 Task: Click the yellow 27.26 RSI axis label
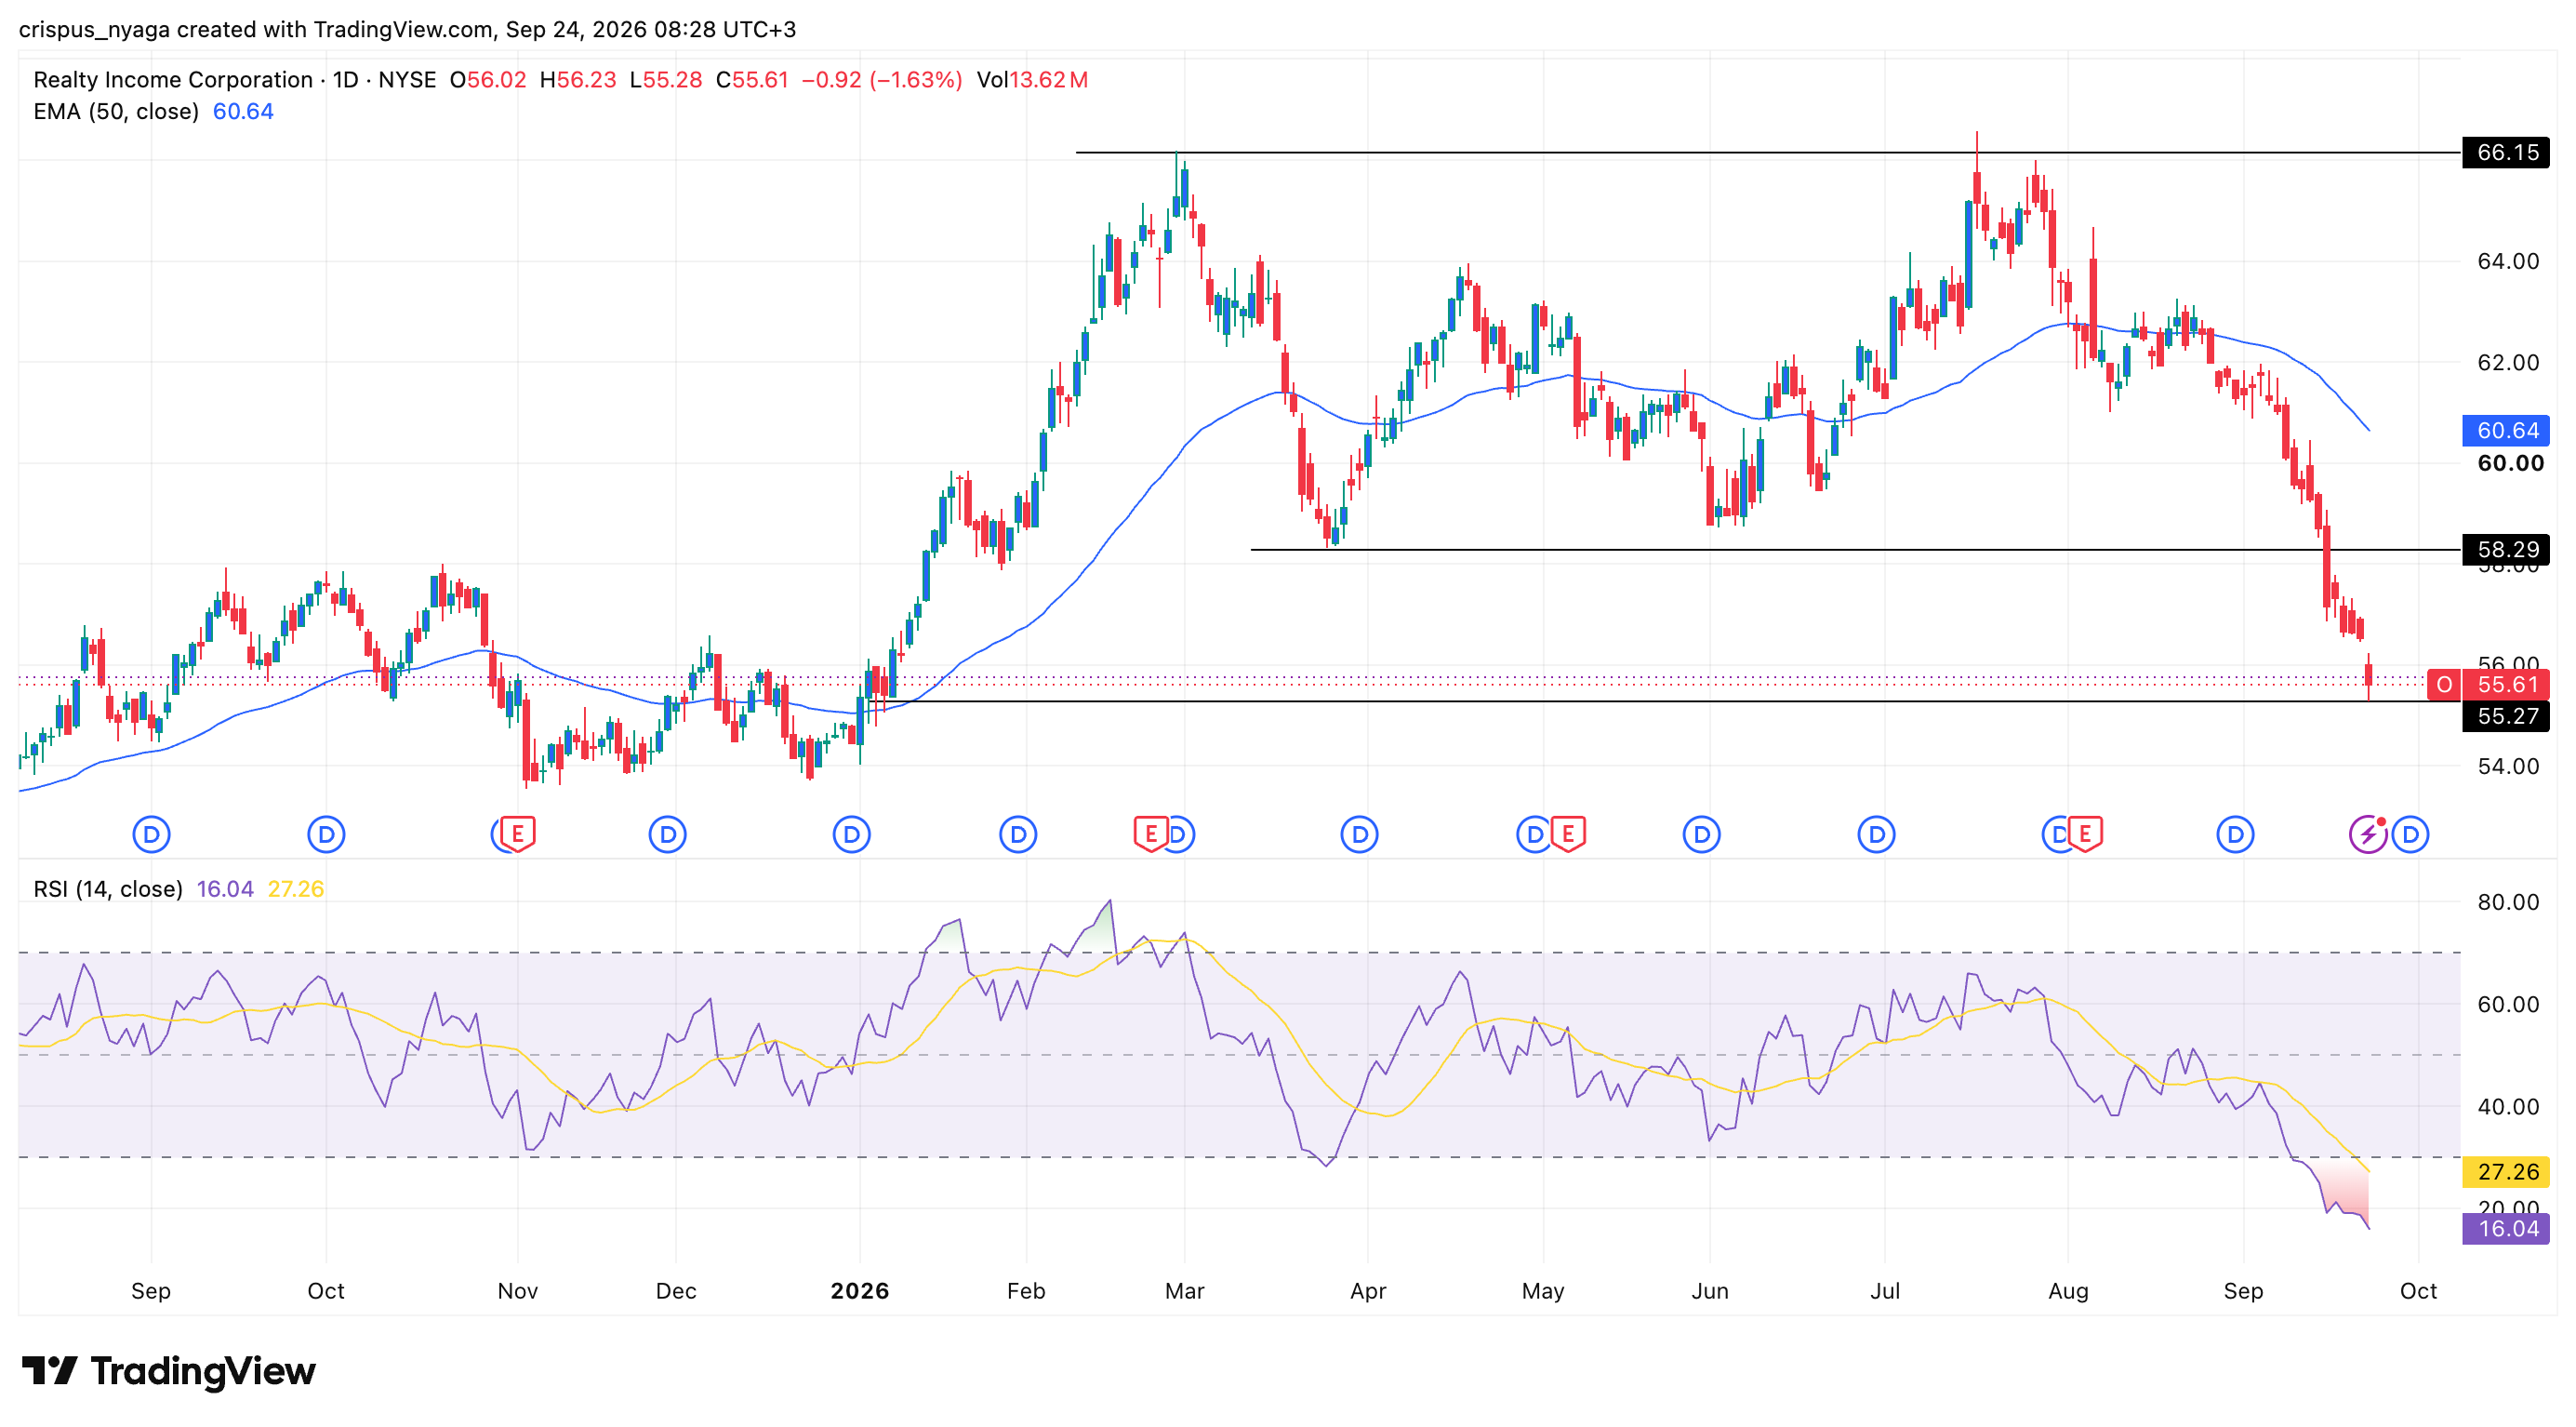pos(2507,1172)
